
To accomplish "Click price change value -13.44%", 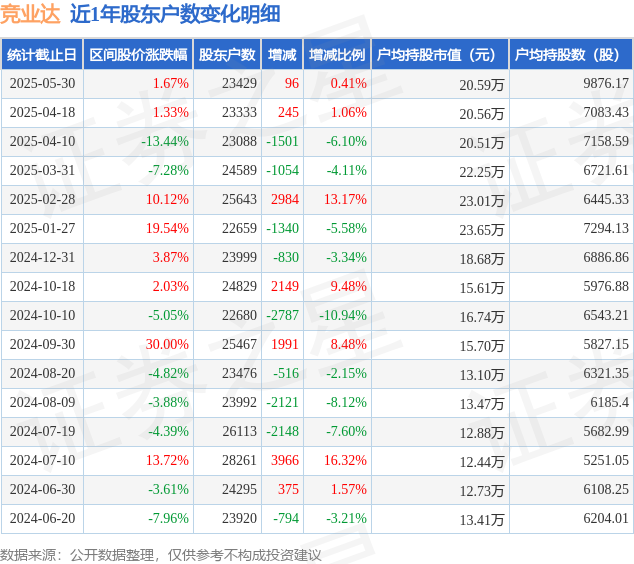I will 165,142.
